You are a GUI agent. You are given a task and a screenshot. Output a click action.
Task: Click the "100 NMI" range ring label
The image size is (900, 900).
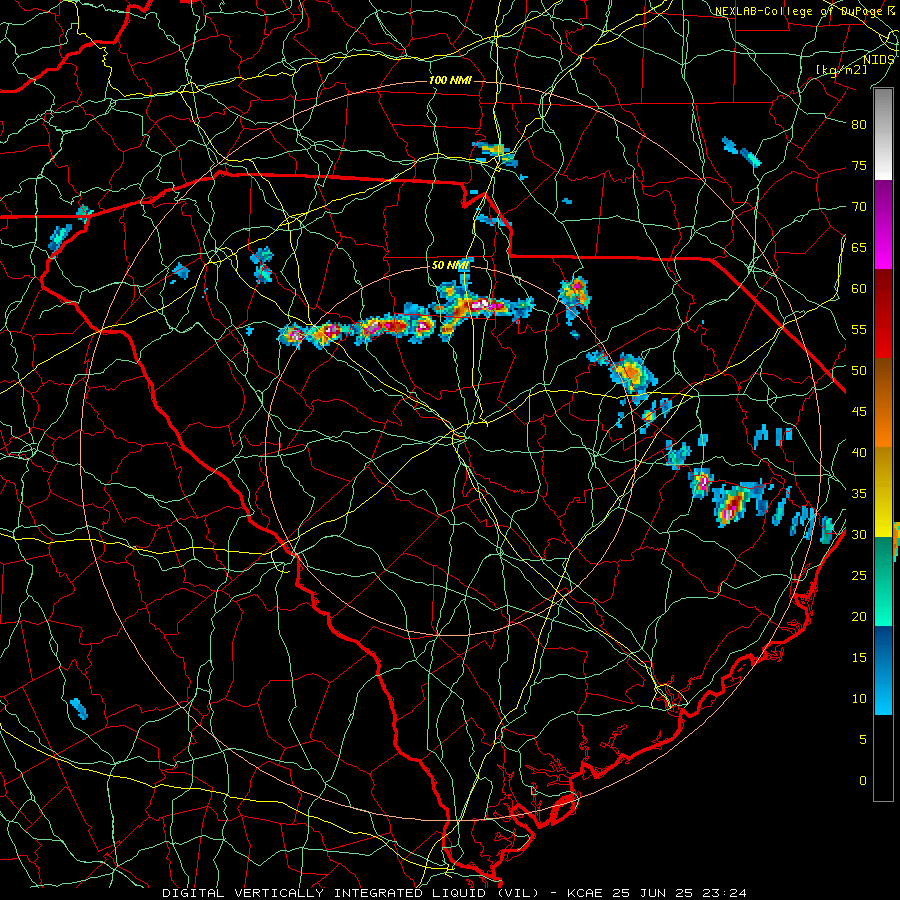click(x=450, y=80)
